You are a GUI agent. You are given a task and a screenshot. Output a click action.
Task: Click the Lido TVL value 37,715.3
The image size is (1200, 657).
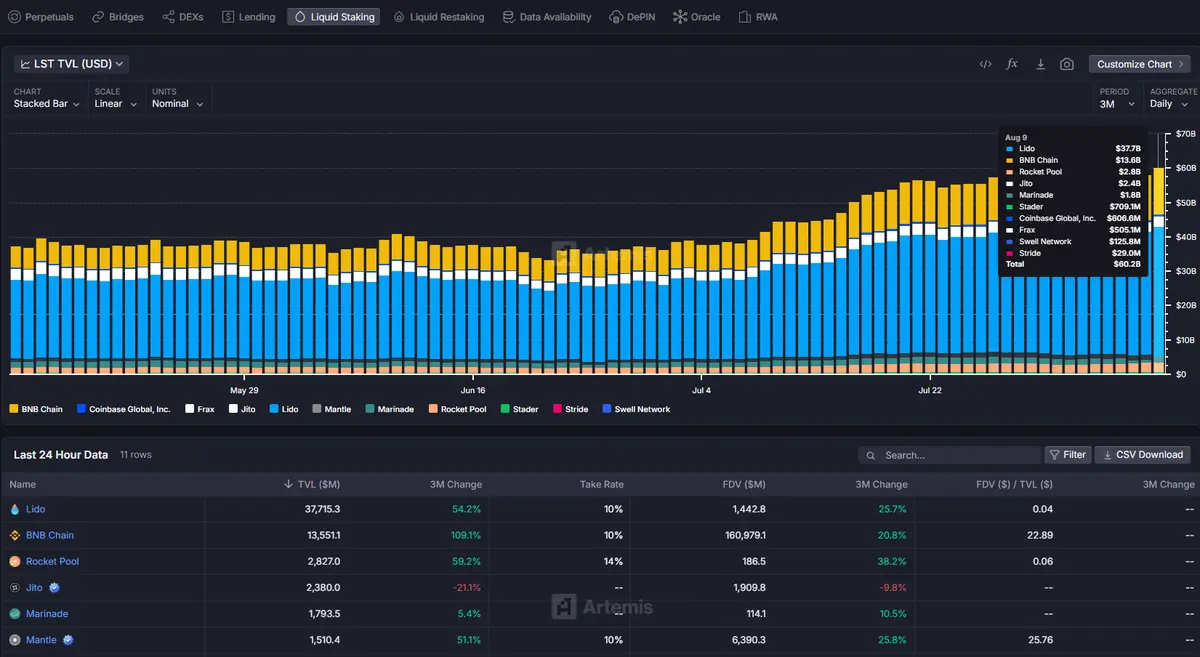(321, 509)
